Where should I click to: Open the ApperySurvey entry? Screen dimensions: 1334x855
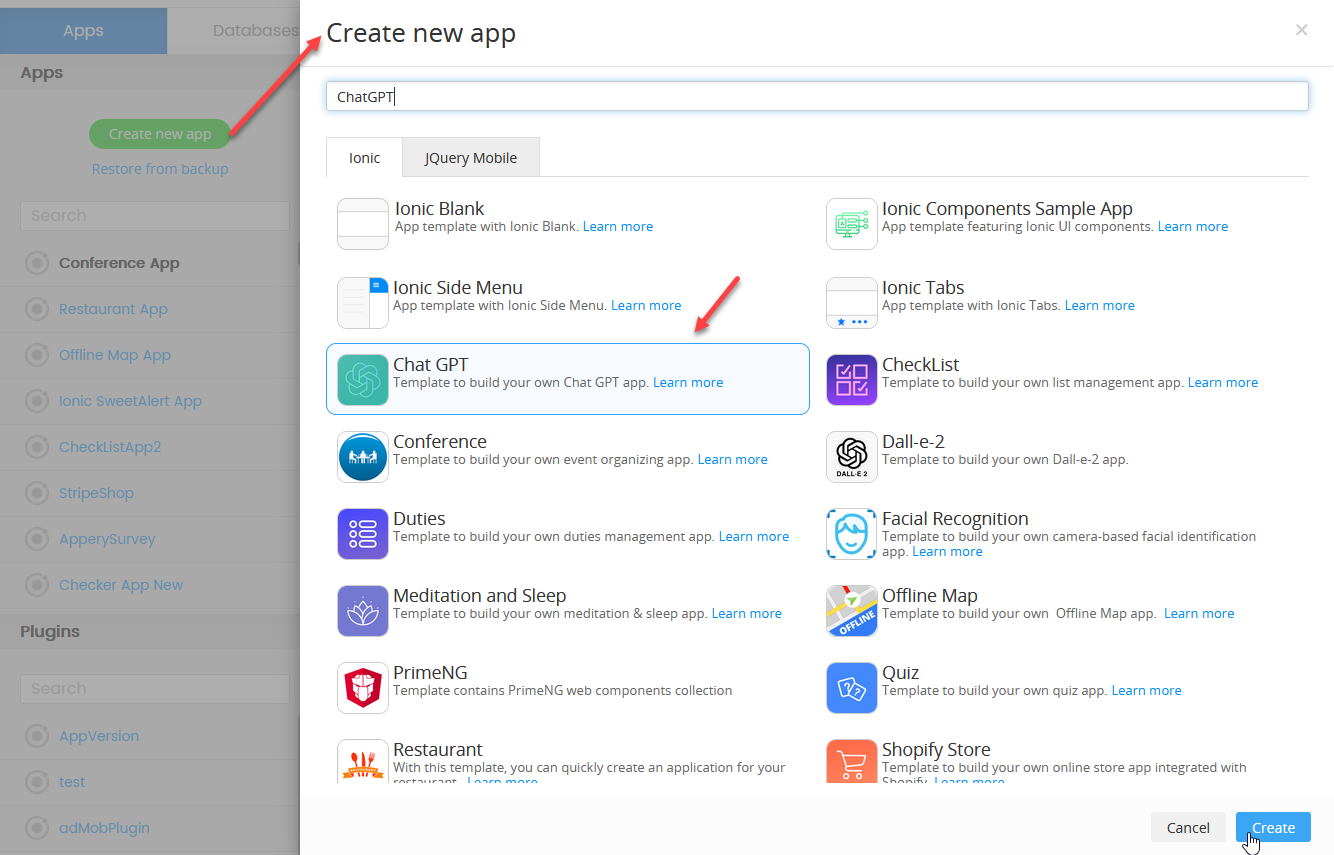coord(107,539)
